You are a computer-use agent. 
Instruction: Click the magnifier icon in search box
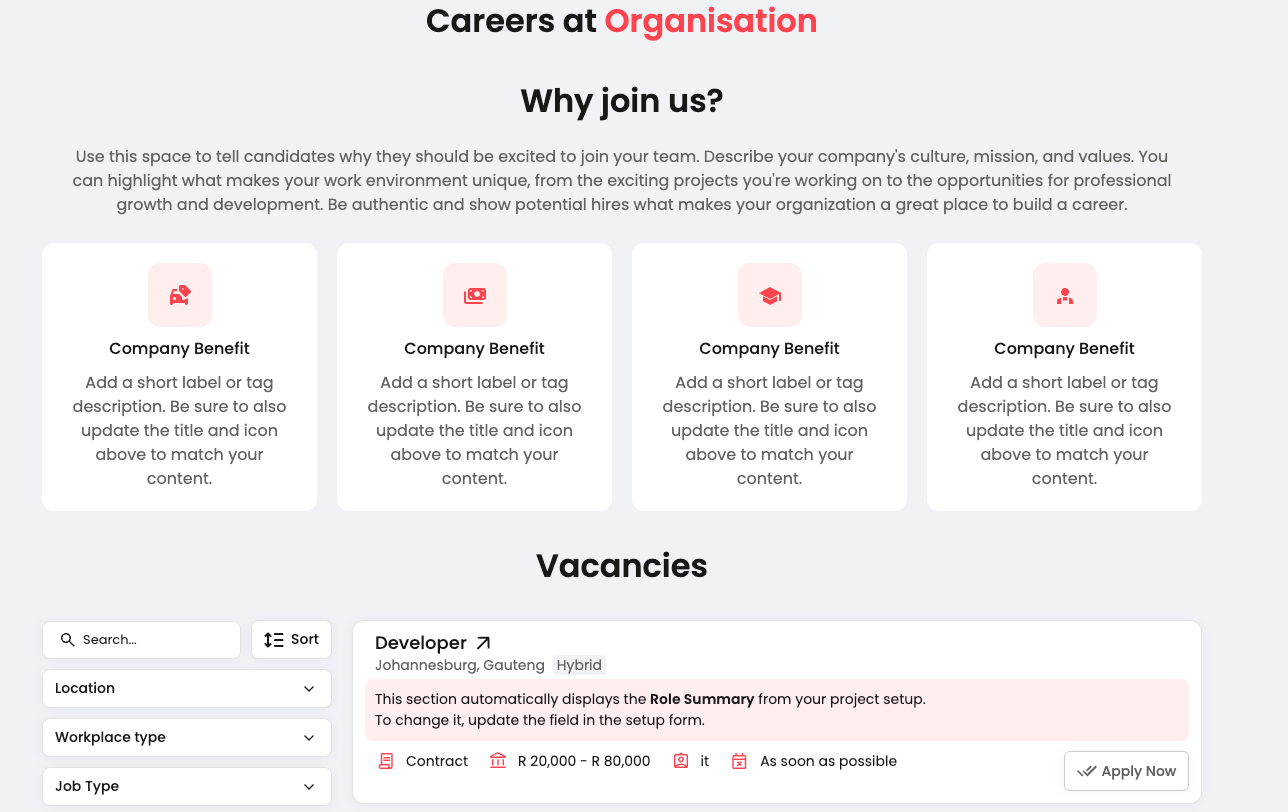(68, 640)
